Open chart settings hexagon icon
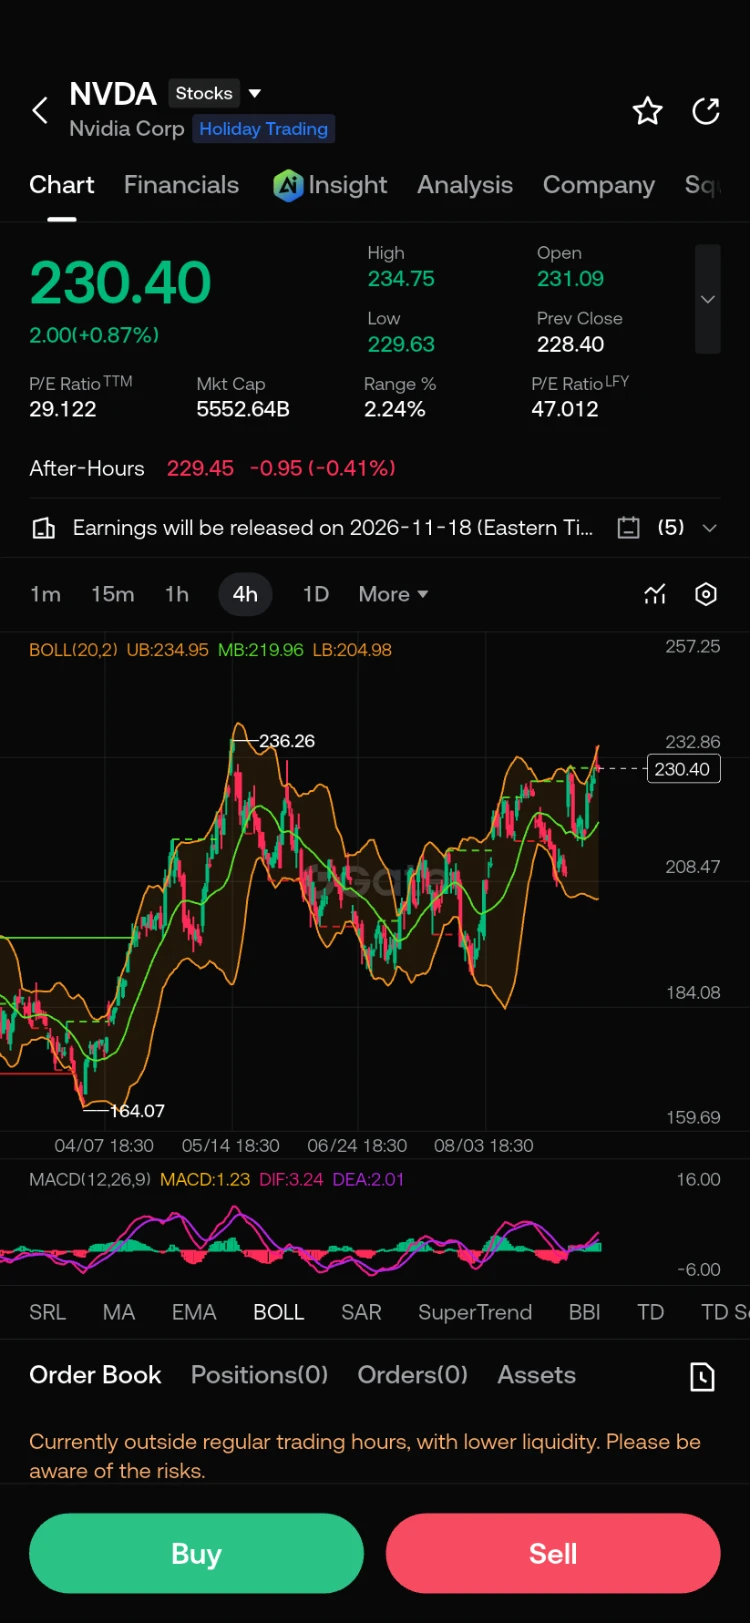750x1624 pixels. [x=706, y=594]
